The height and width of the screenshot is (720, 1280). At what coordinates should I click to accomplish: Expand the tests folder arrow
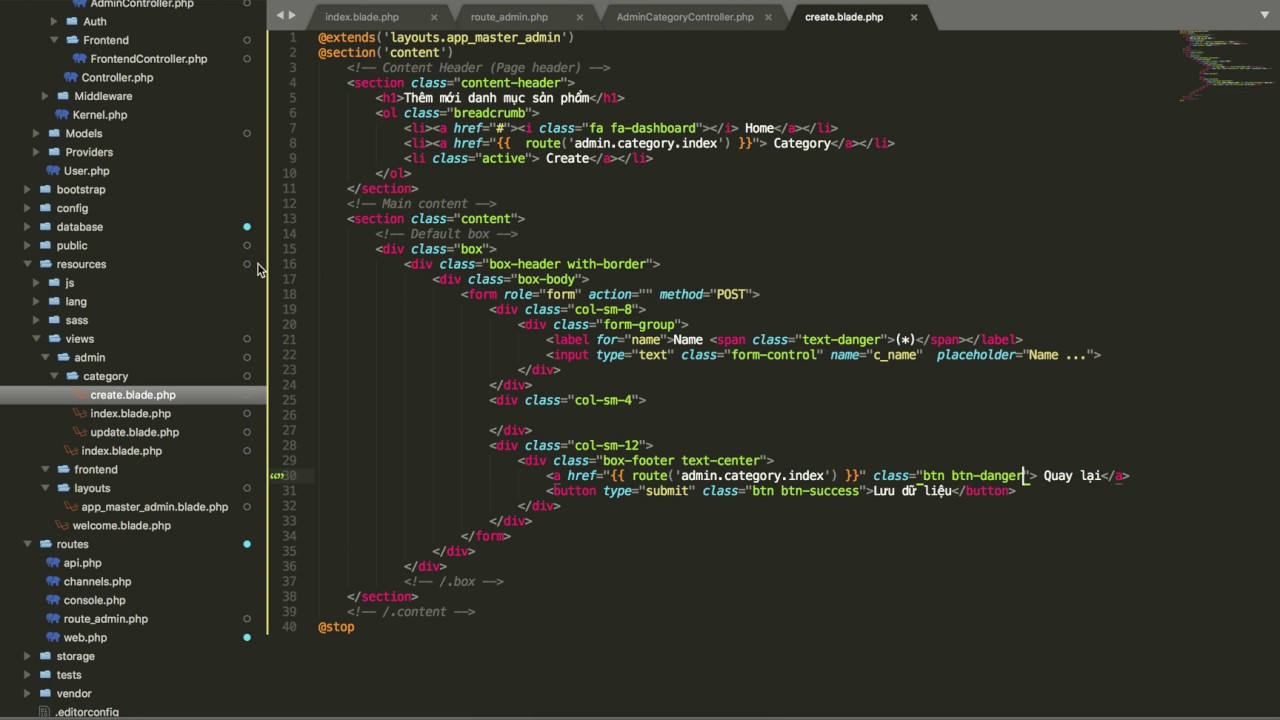coord(27,675)
